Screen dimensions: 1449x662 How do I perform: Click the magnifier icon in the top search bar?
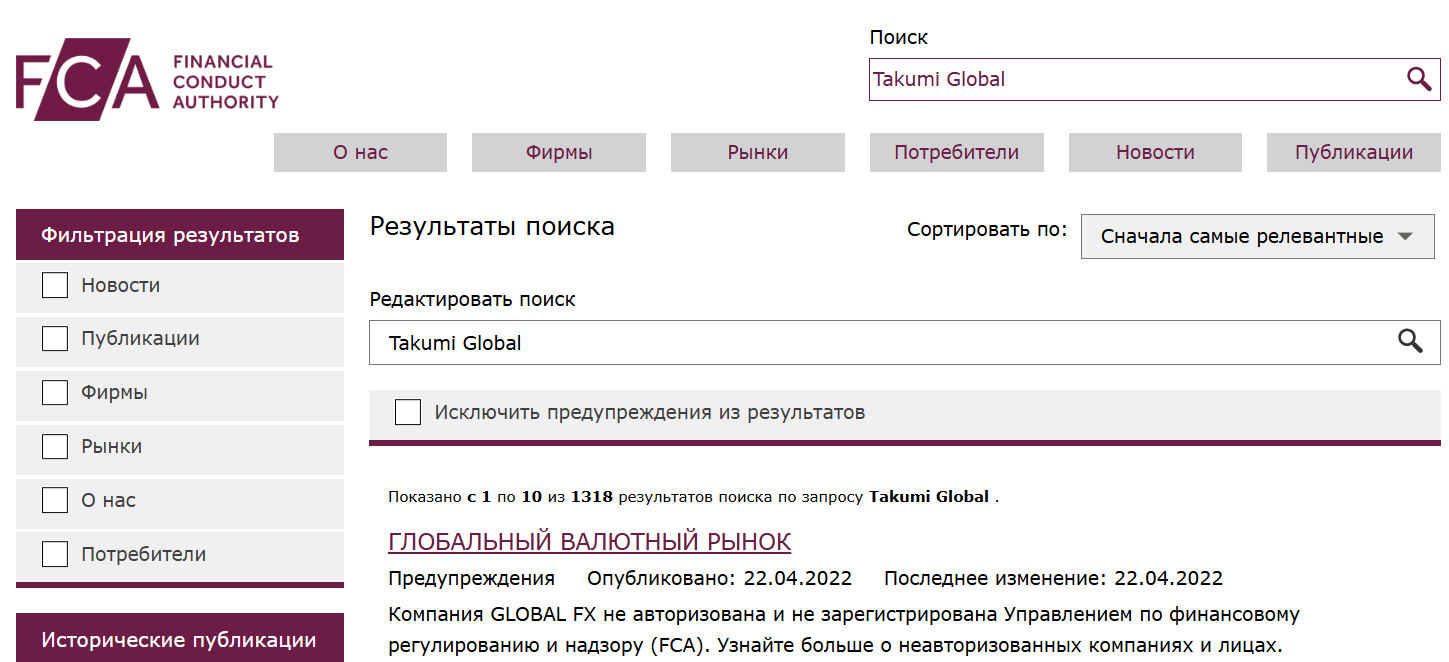(1418, 79)
